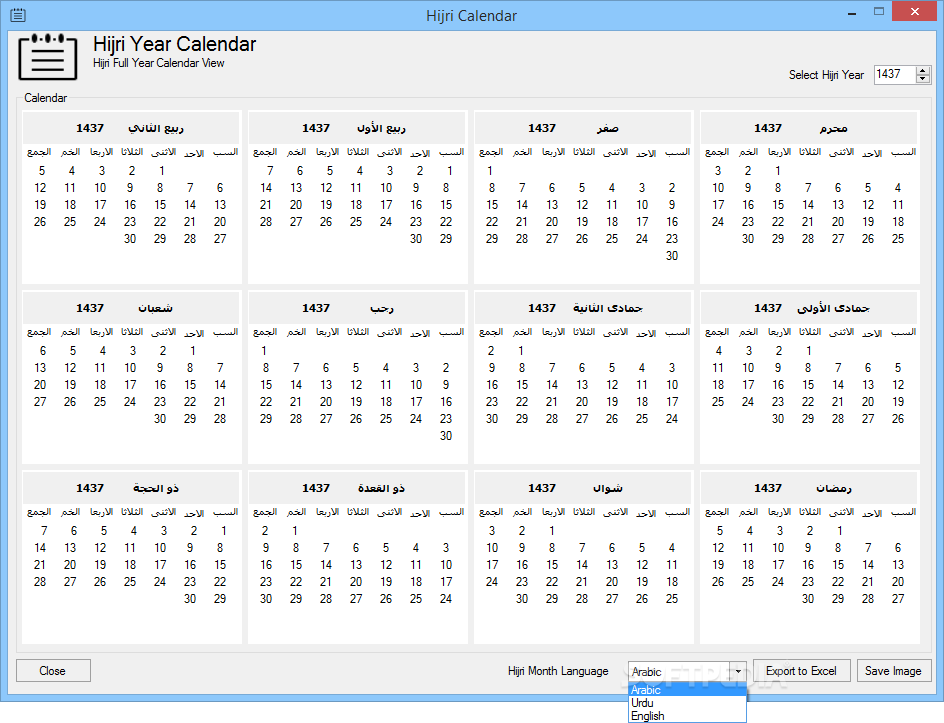Click day 12 in the Rabi al-Awwal month
The width and height of the screenshot is (944, 723).
coord(326,188)
